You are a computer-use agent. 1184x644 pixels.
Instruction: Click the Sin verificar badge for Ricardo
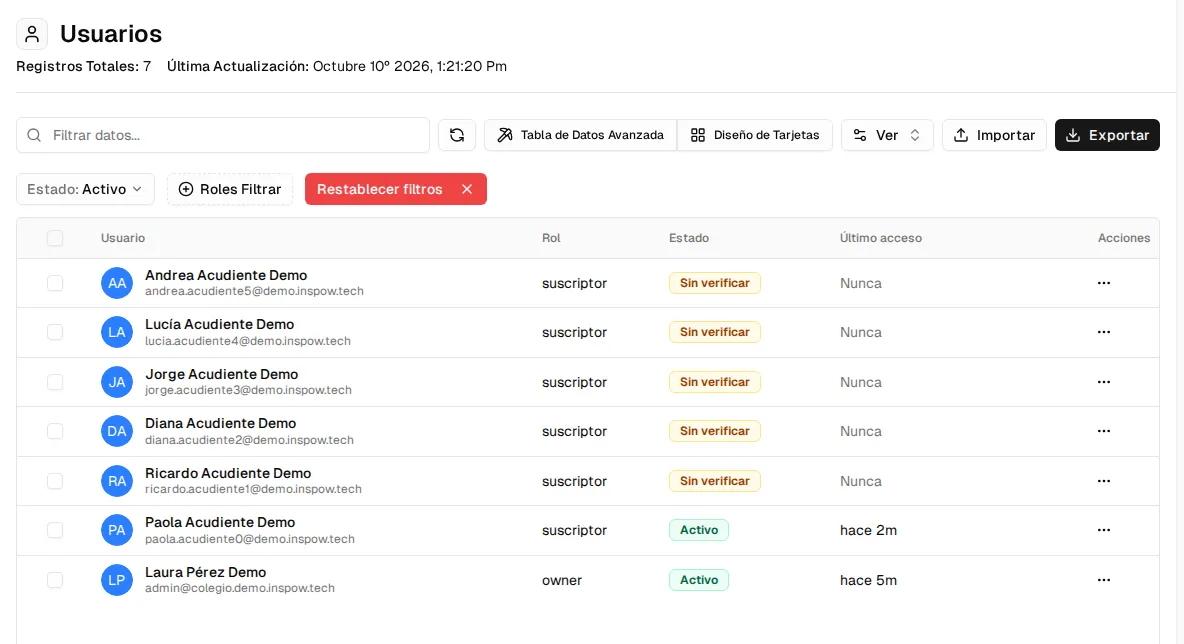pos(714,481)
